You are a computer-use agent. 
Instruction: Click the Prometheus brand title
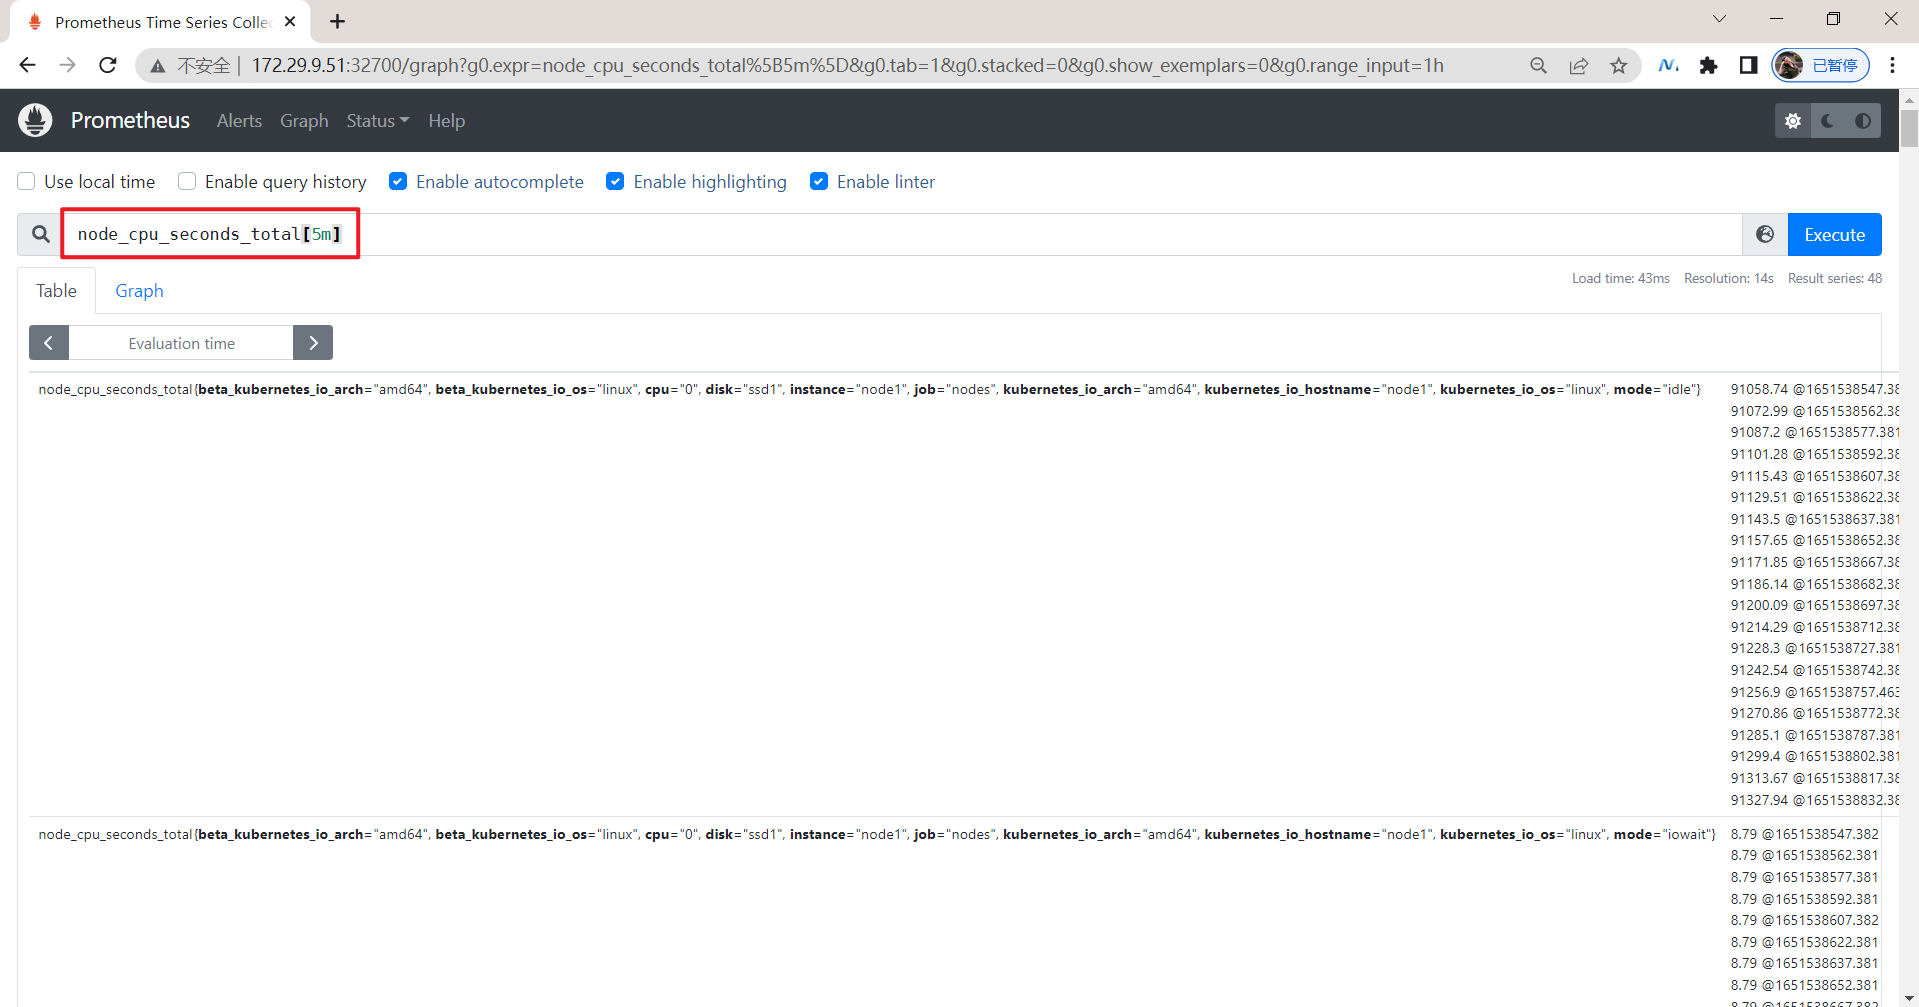(130, 120)
